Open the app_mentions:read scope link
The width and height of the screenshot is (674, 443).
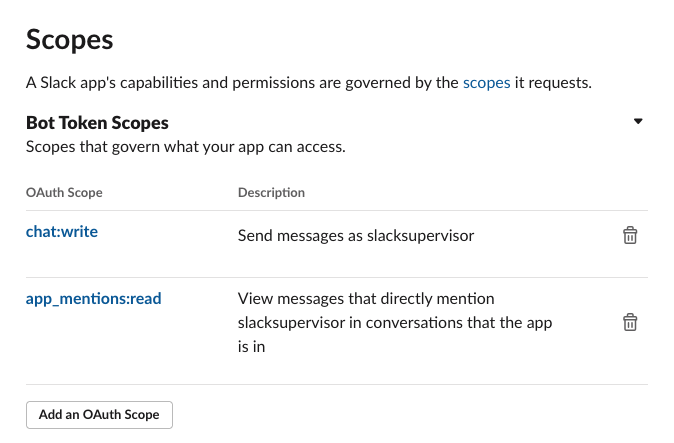(x=94, y=299)
